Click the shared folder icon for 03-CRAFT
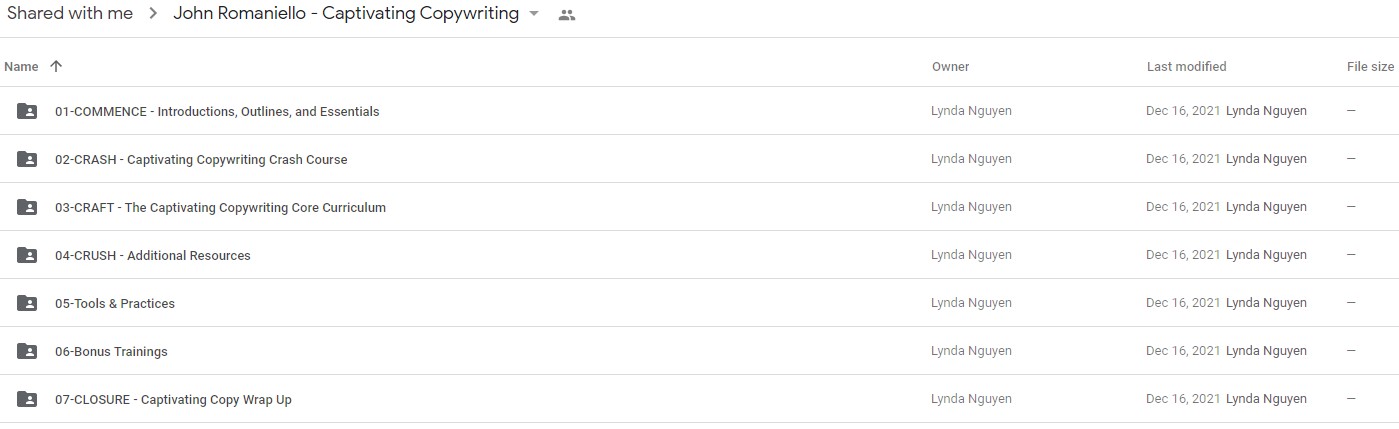This screenshot has width=1399, height=429. (x=27, y=207)
